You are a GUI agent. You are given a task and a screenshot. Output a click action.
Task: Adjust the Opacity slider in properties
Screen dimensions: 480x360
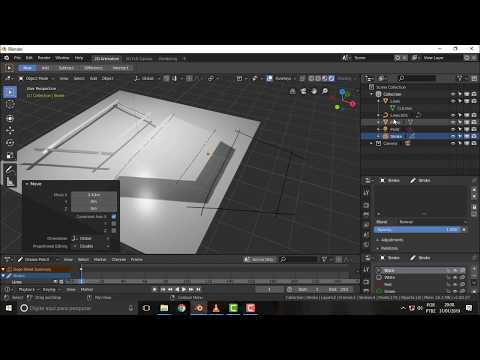point(418,230)
